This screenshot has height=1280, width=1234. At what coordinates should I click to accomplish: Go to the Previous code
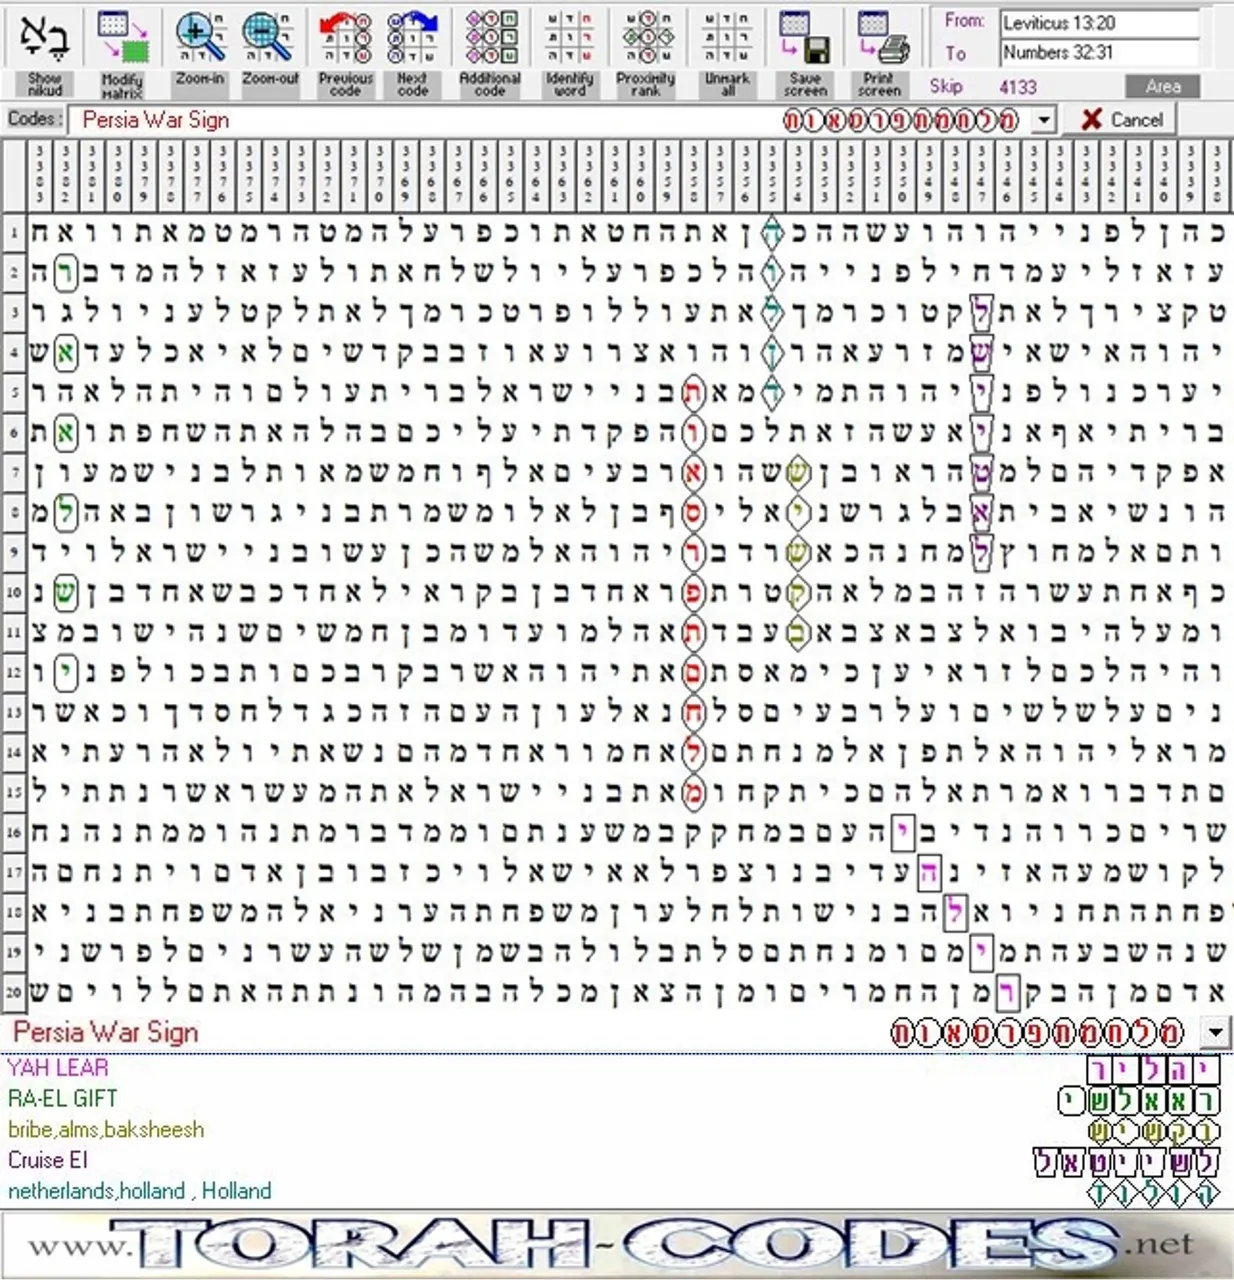pyautogui.click(x=345, y=36)
